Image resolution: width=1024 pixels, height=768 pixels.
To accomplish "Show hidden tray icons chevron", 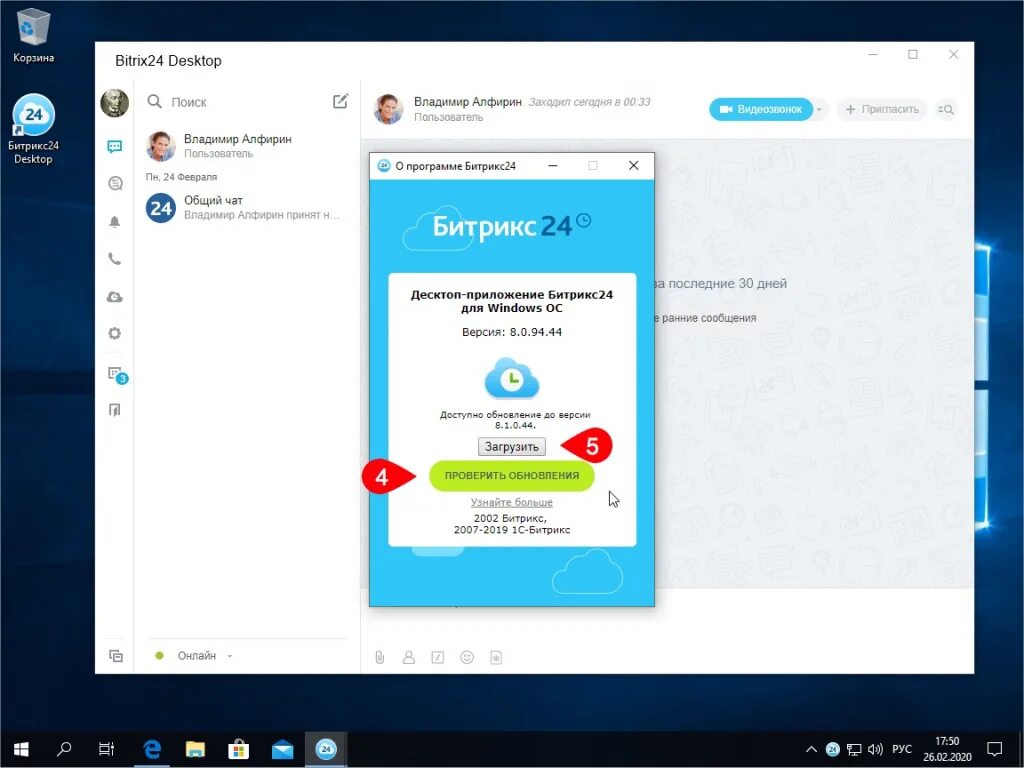I will 811,749.
